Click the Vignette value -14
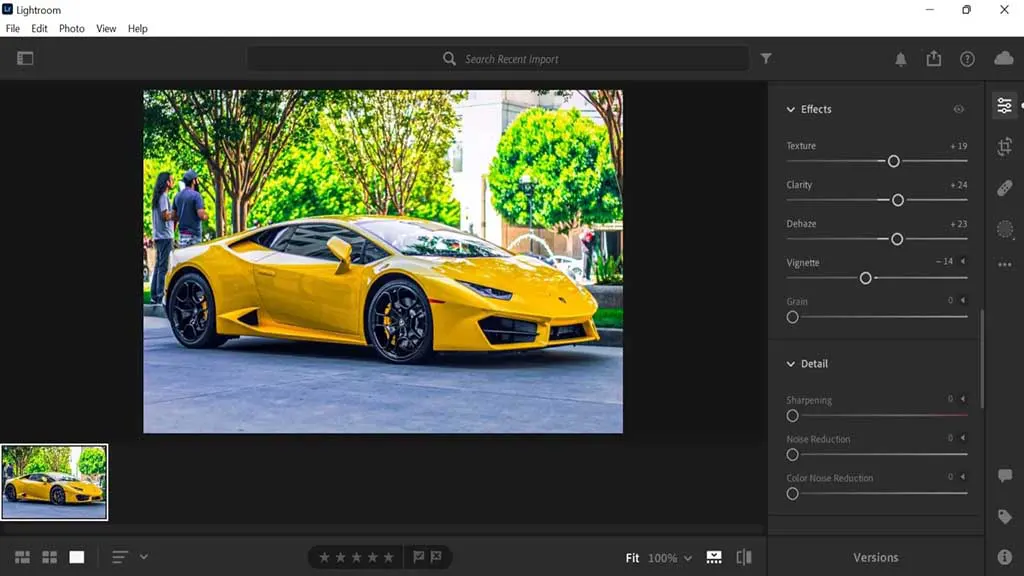Screen dimensions: 1024x576 tap(944, 261)
